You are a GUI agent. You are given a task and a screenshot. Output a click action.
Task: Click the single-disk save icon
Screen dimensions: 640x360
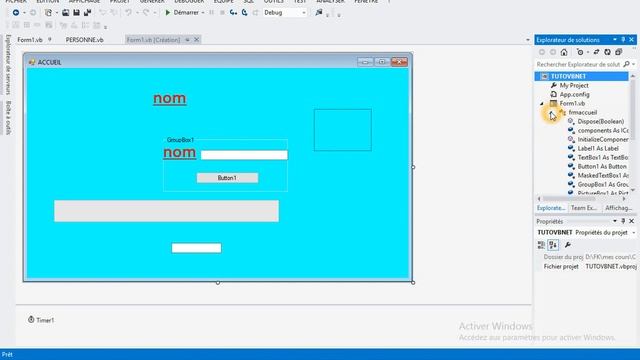pos(76,13)
